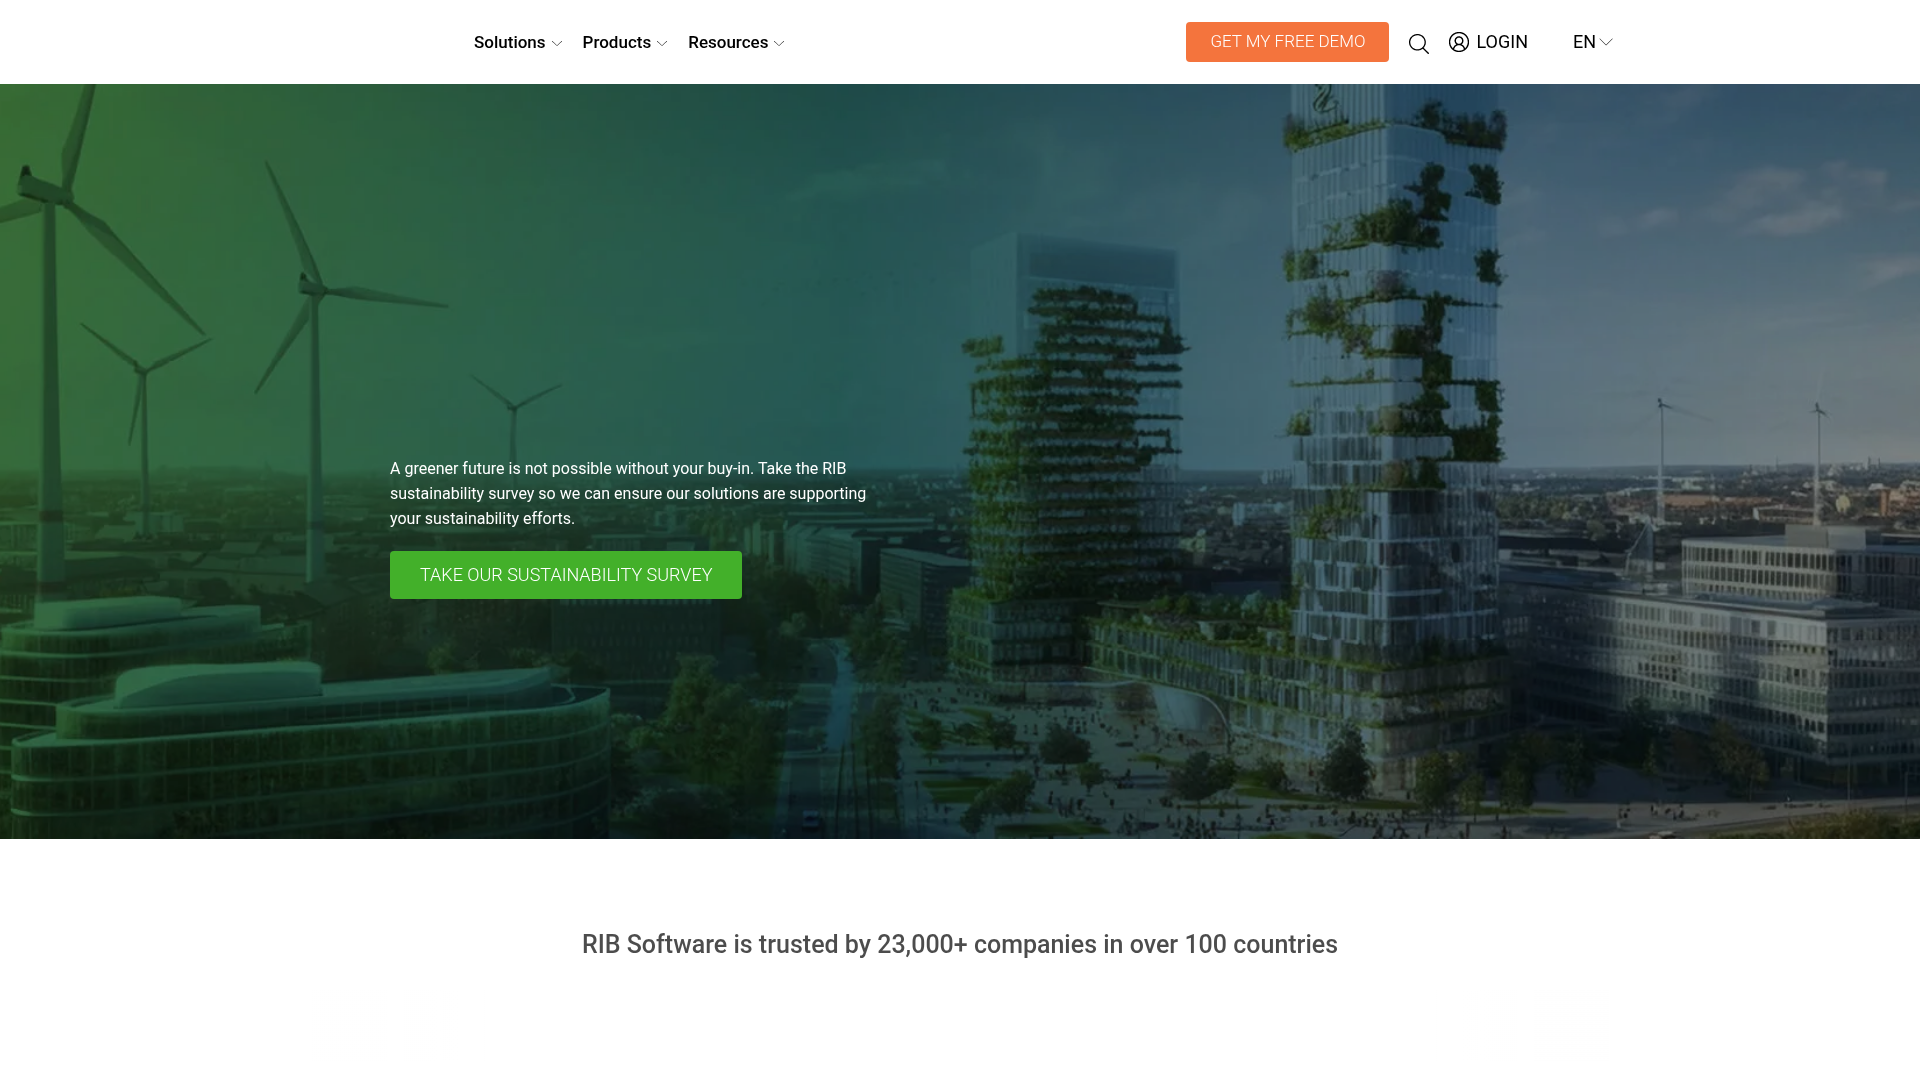Expand the Solutions dropdown

pyautogui.click(x=556, y=43)
